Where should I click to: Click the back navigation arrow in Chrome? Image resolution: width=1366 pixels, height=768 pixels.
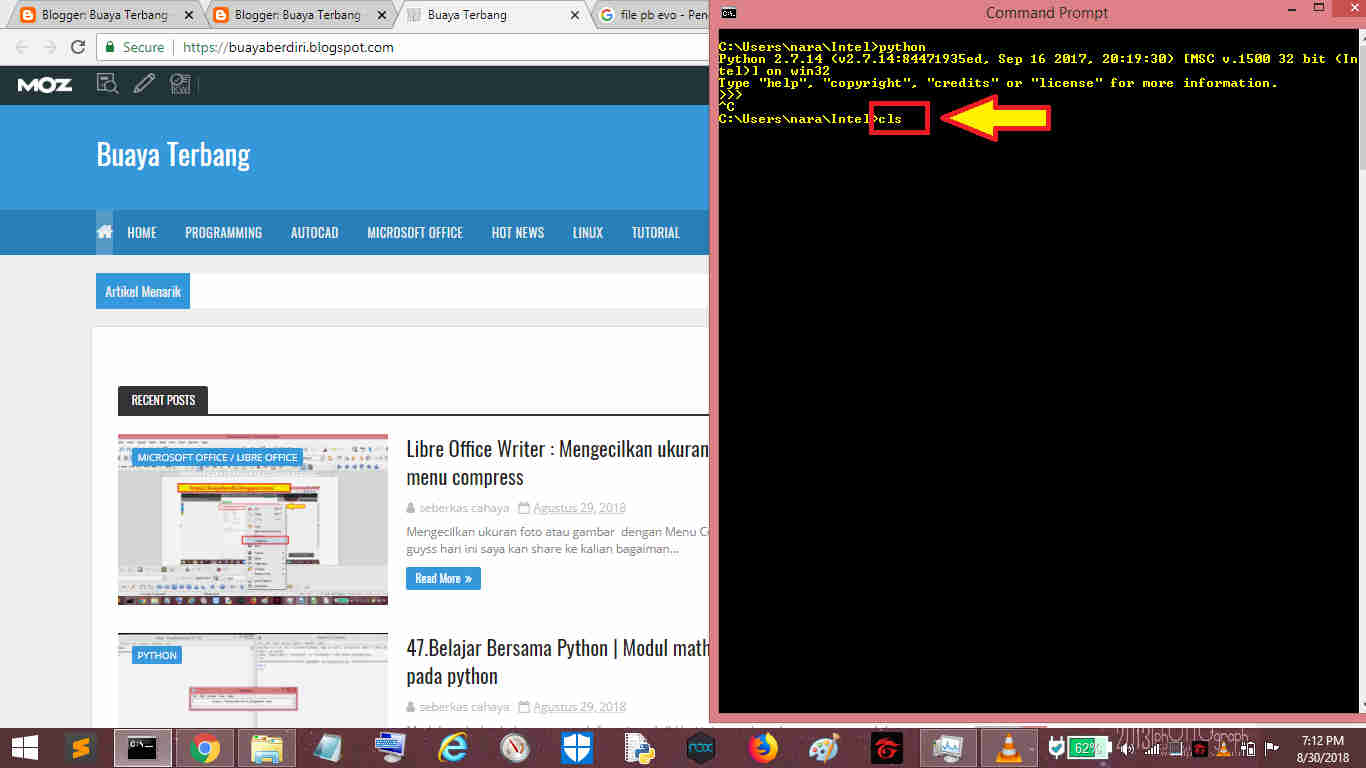point(21,46)
